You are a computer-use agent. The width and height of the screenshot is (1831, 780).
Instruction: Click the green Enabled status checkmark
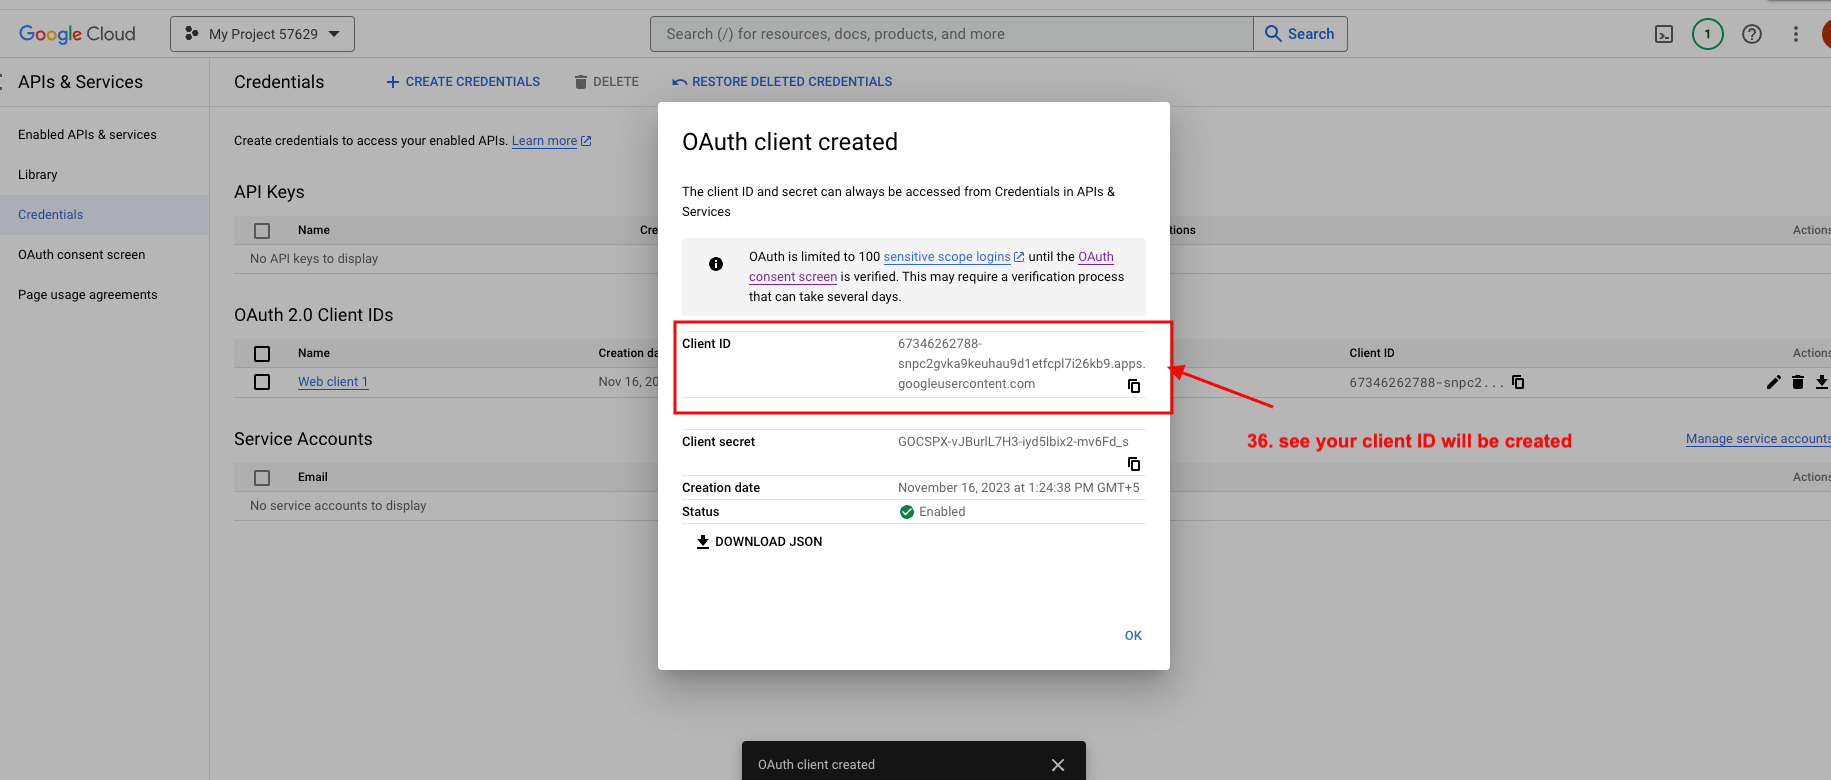(907, 512)
